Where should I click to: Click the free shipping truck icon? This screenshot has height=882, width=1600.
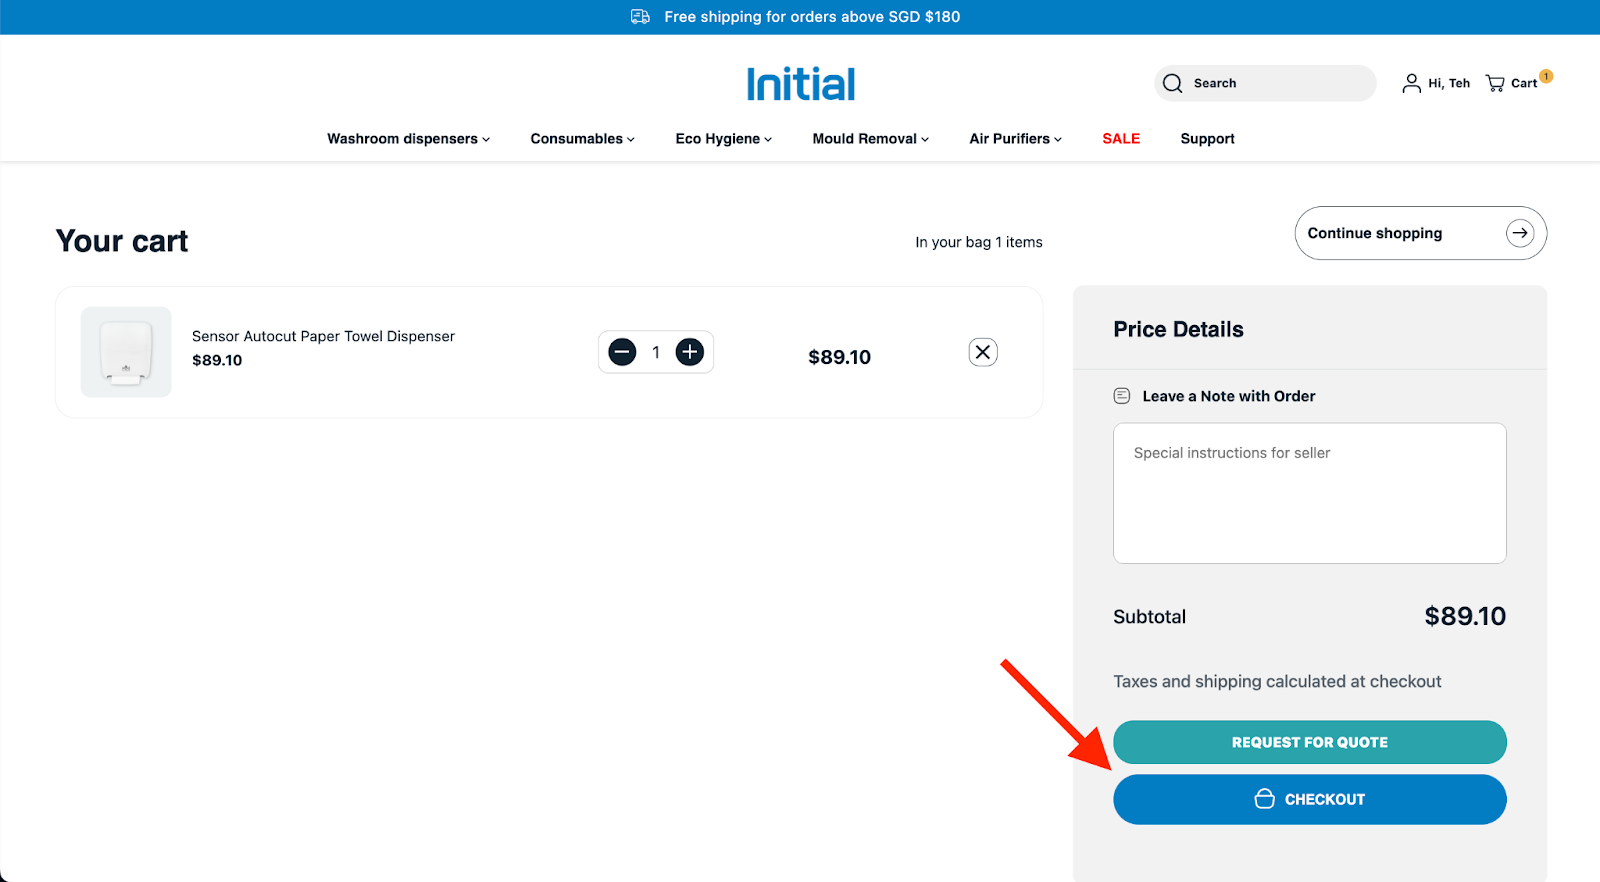coord(641,17)
